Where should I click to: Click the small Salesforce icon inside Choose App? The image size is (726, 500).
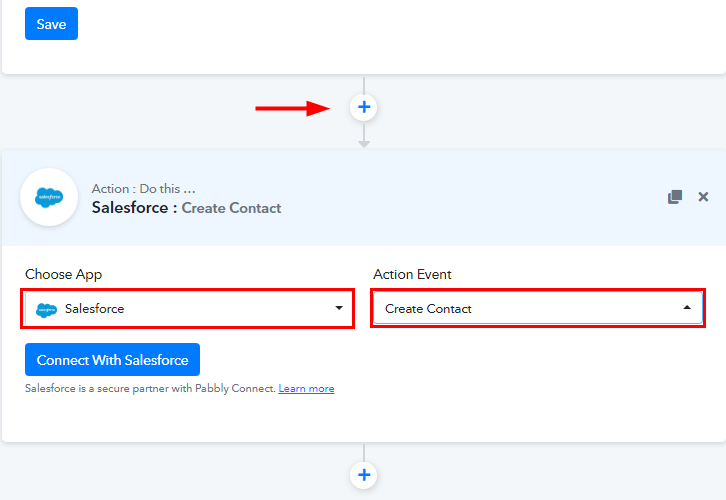click(x=47, y=309)
